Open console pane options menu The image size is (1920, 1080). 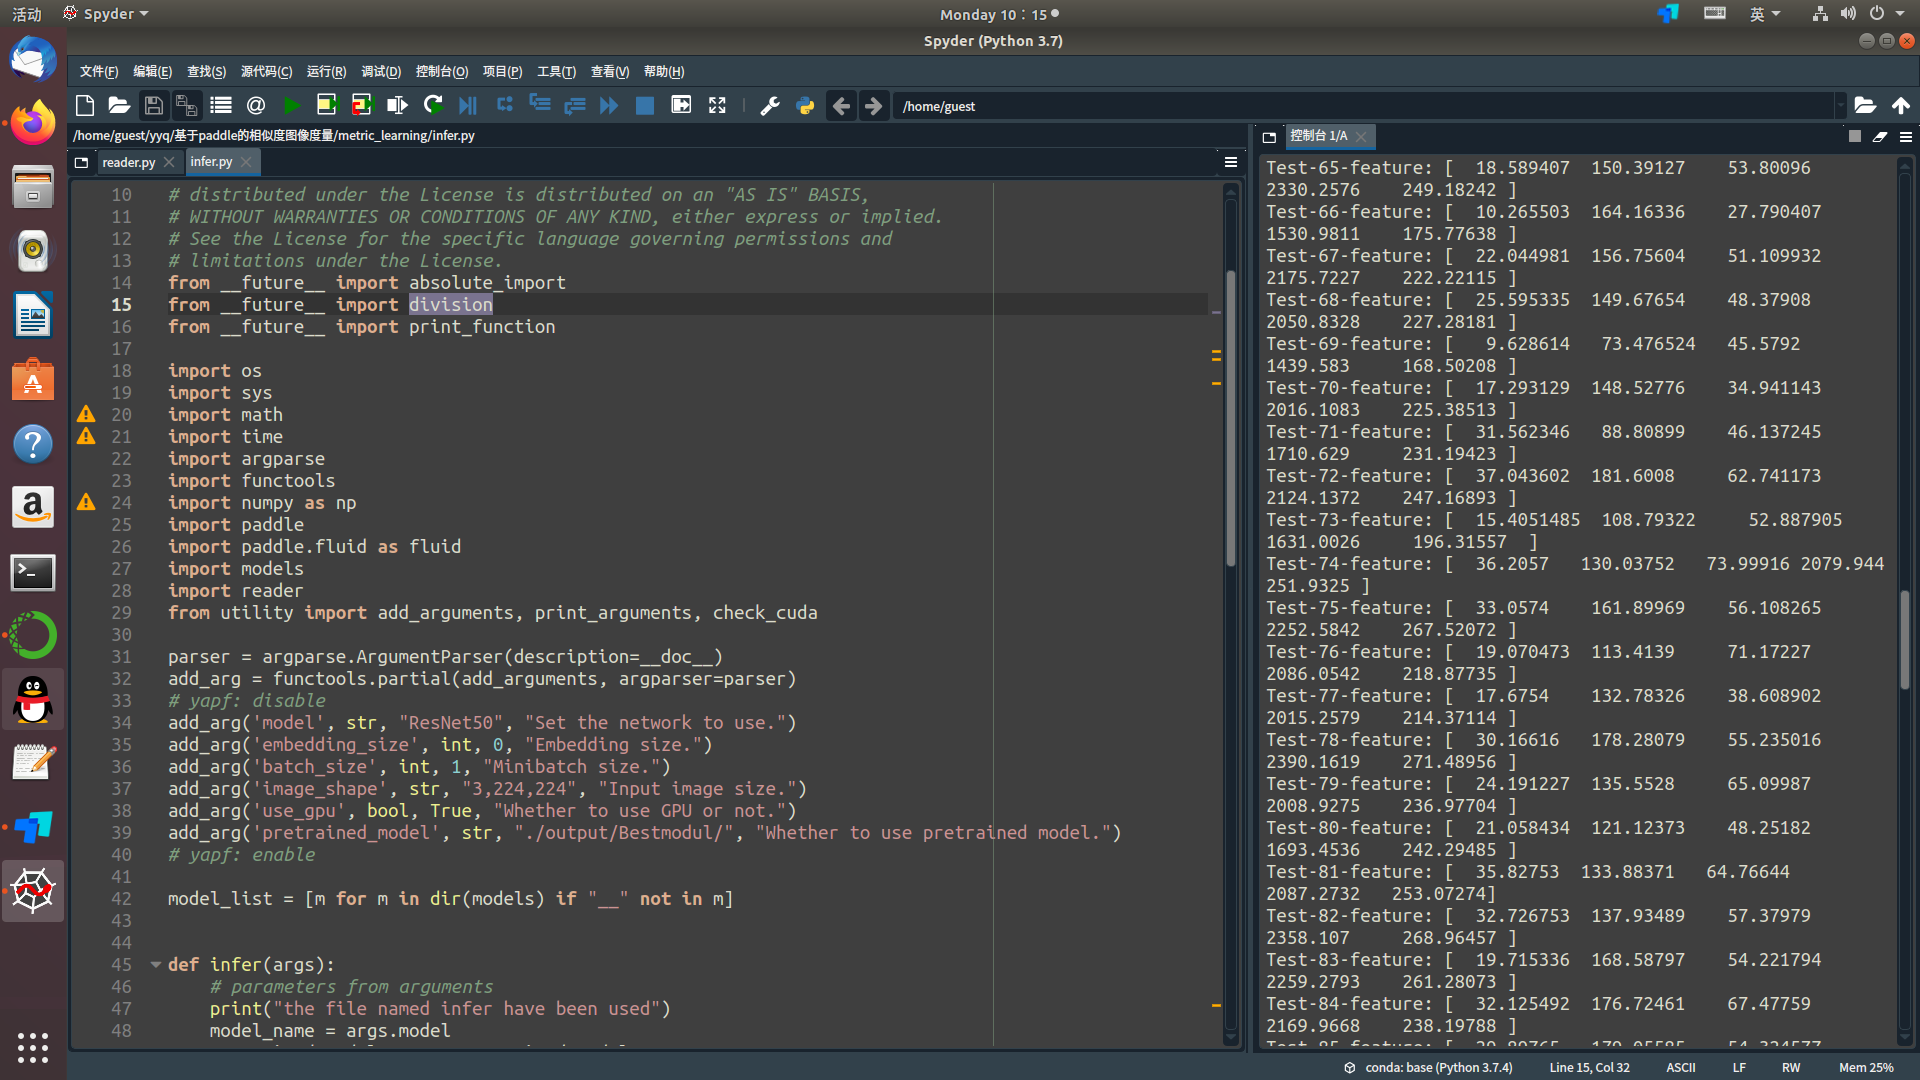pyautogui.click(x=1906, y=137)
